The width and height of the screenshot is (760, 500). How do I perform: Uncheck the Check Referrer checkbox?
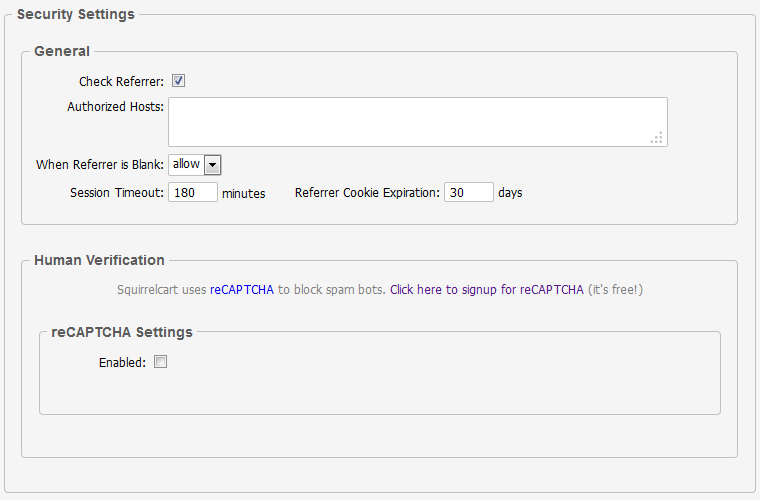(178, 81)
